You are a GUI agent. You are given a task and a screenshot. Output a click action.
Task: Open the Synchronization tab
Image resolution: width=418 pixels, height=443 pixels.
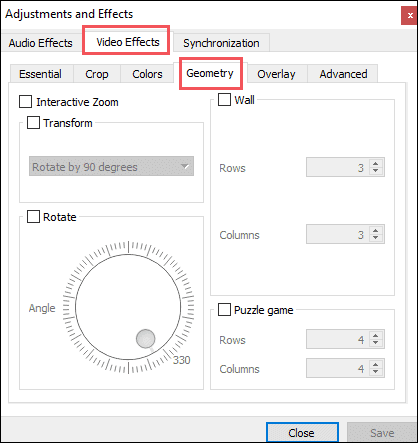[221, 43]
